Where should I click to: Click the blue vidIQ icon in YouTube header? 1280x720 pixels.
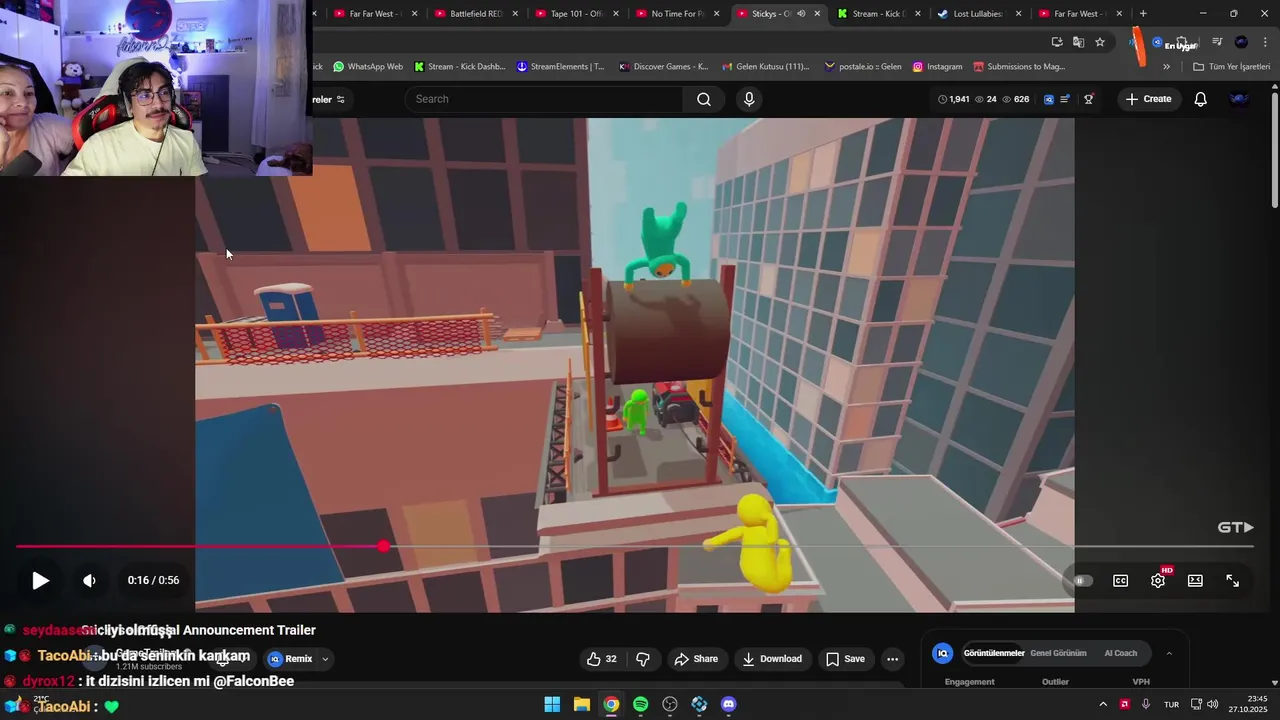pyautogui.click(x=1048, y=99)
